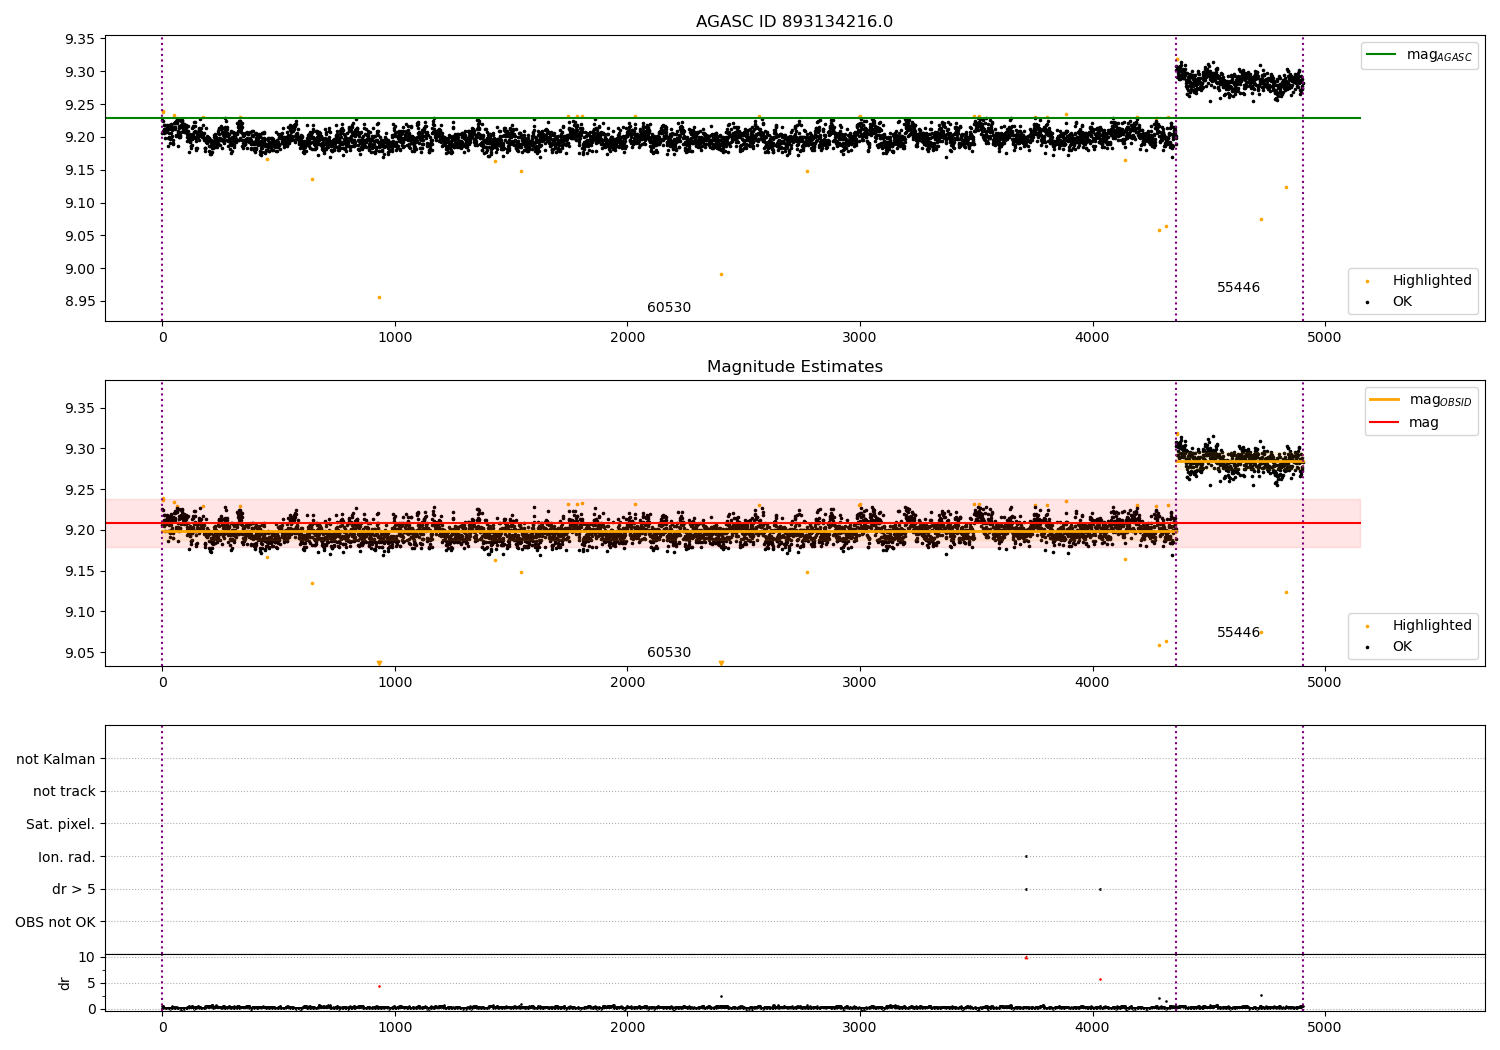Click the red dot at dr value 10
The height and width of the screenshot is (1050, 1500).
pyautogui.click(x=1026, y=958)
